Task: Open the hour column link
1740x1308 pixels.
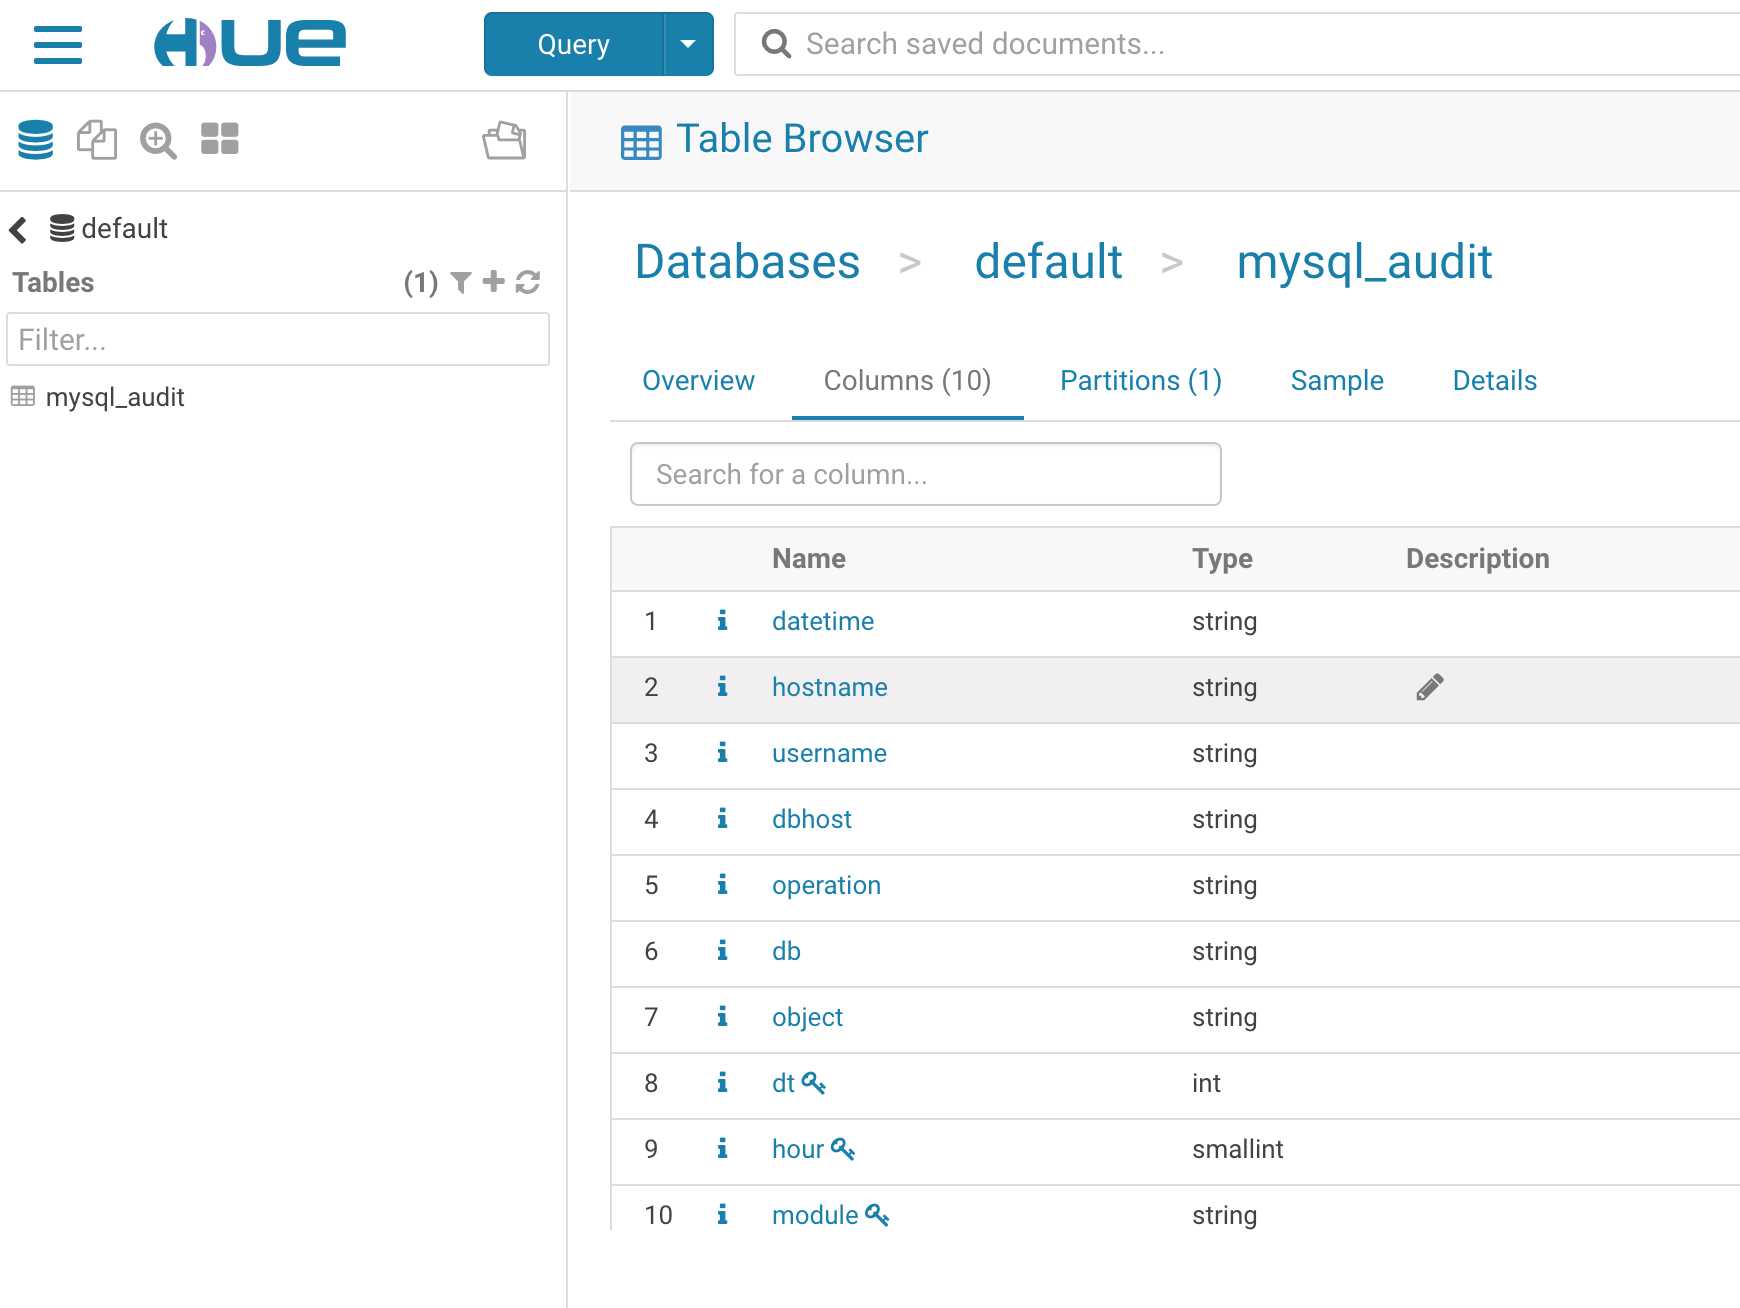Action: pos(798,1150)
